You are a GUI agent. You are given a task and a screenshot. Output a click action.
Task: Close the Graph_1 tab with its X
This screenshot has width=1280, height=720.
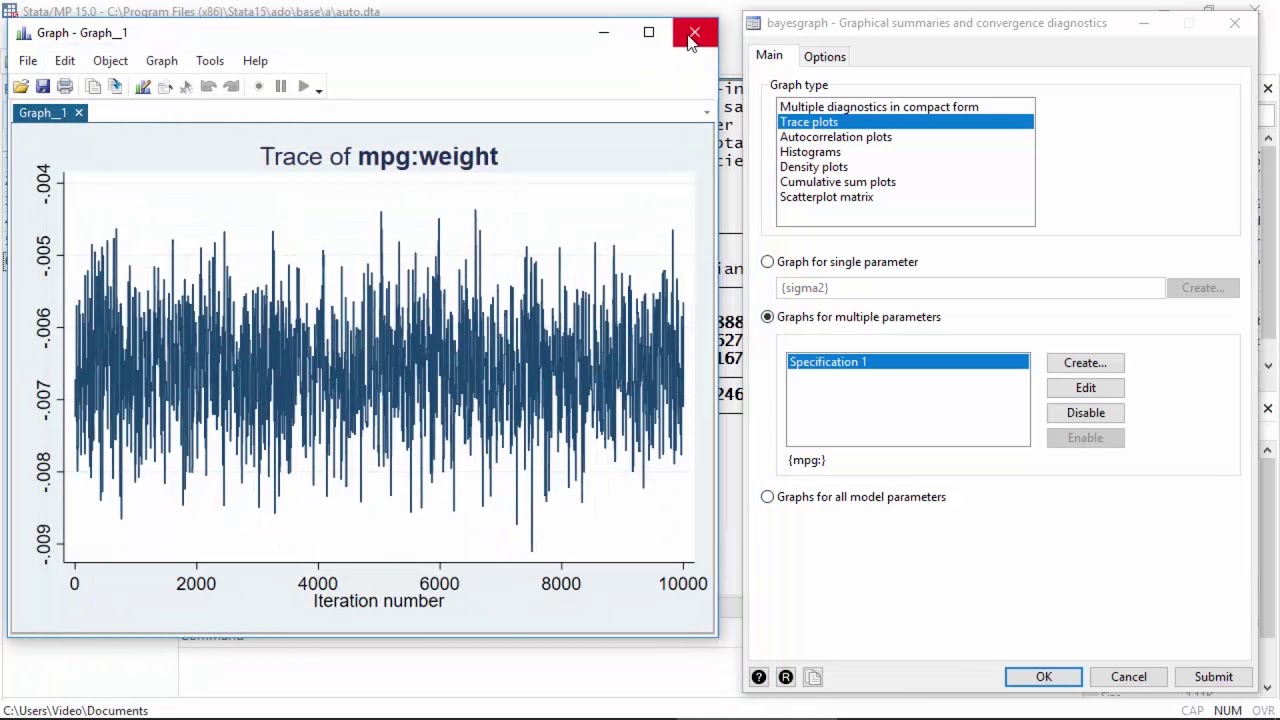coord(79,113)
